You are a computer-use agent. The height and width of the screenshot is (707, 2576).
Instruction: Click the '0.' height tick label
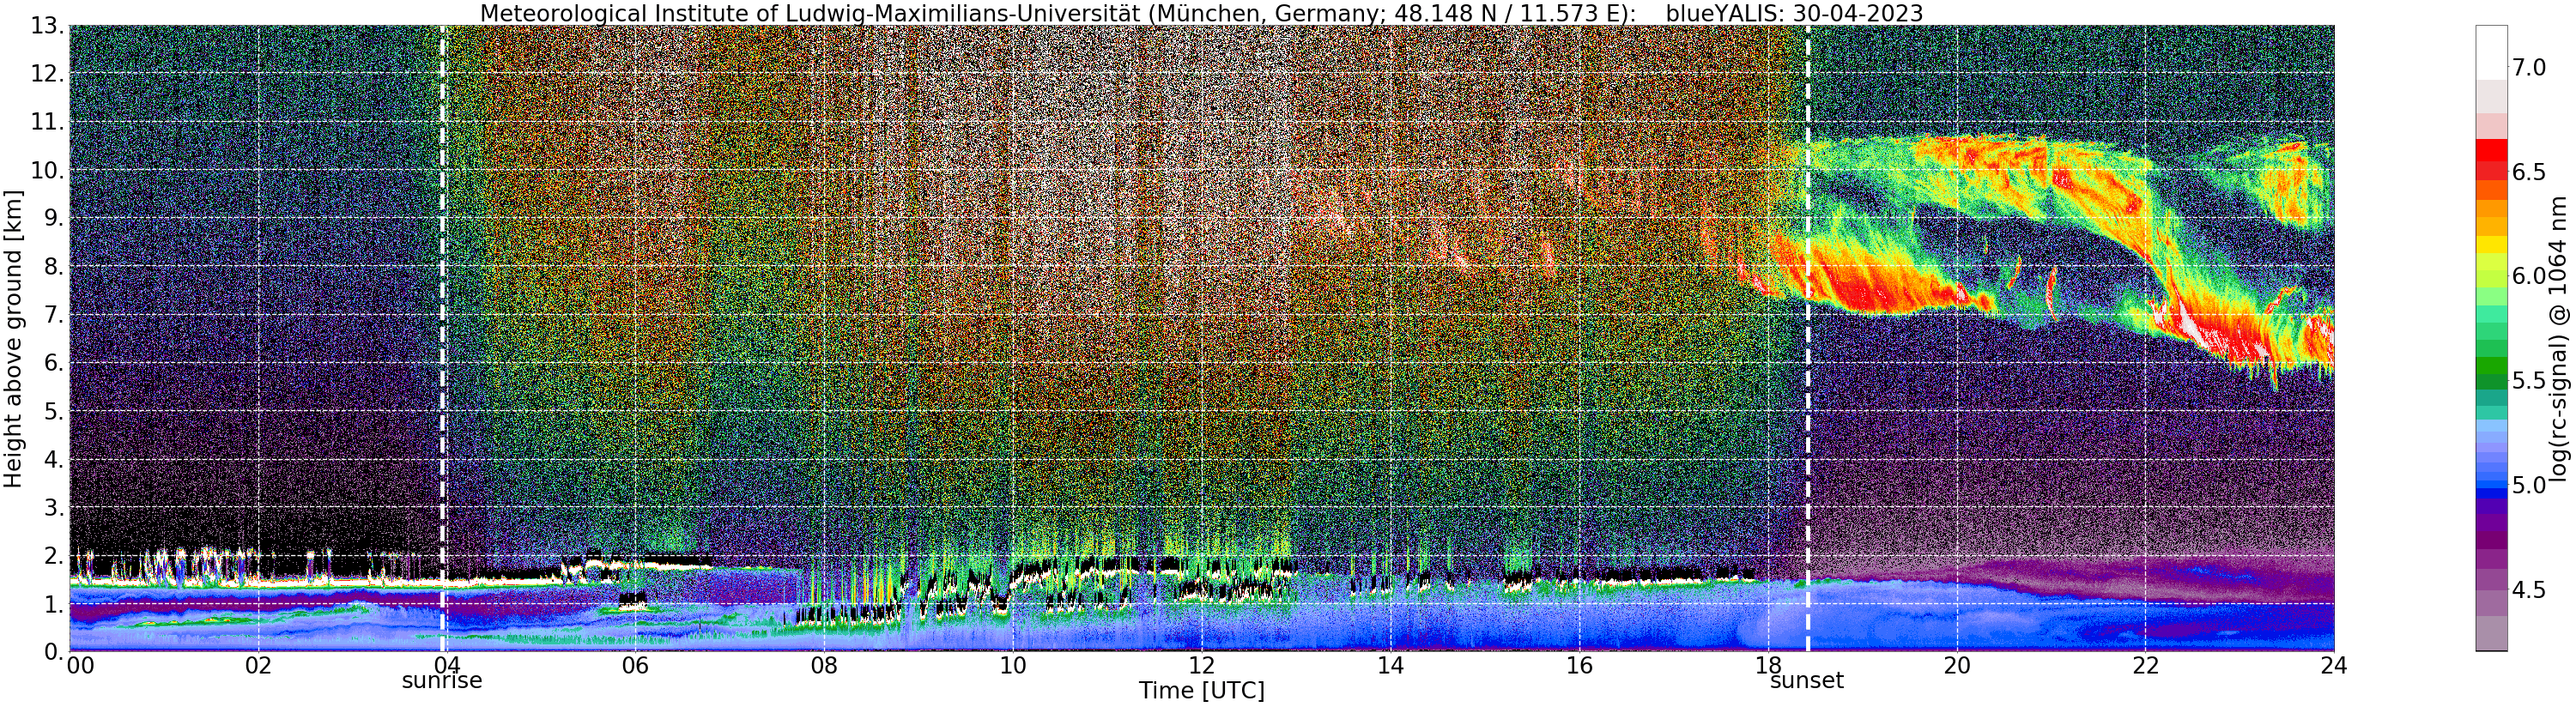[x=53, y=651]
